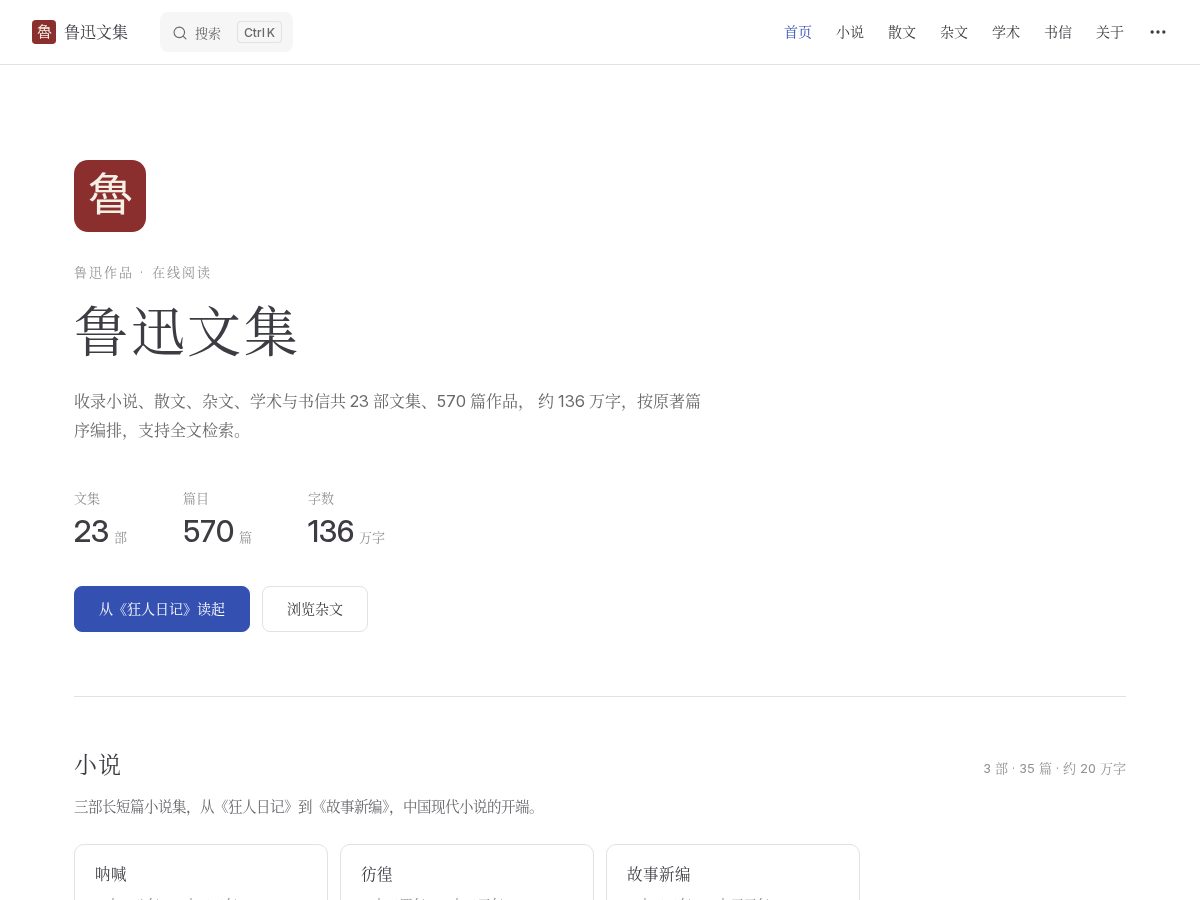Open the 小说 nav item

(850, 32)
